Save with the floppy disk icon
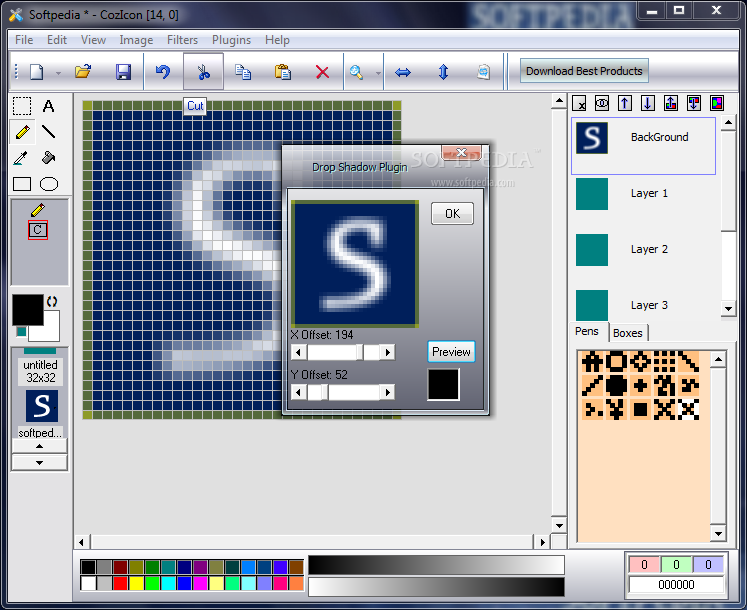Viewport: 747px width, 610px height. pyautogui.click(x=123, y=72)
